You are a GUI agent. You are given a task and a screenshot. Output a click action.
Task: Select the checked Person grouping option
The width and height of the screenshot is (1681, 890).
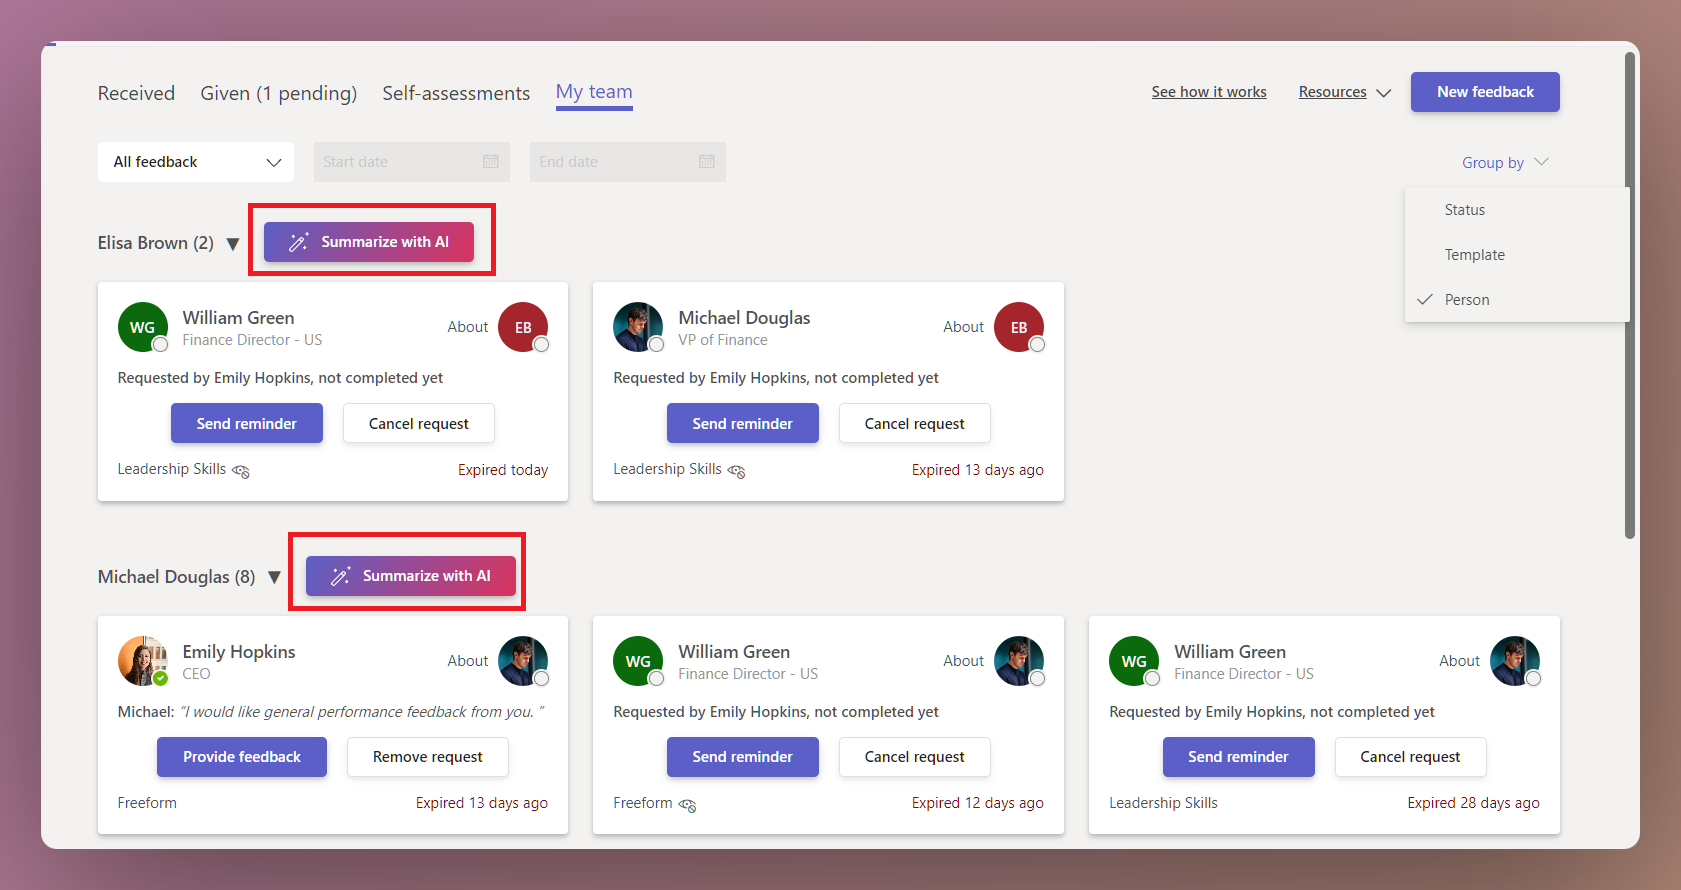click(1466, 300)
